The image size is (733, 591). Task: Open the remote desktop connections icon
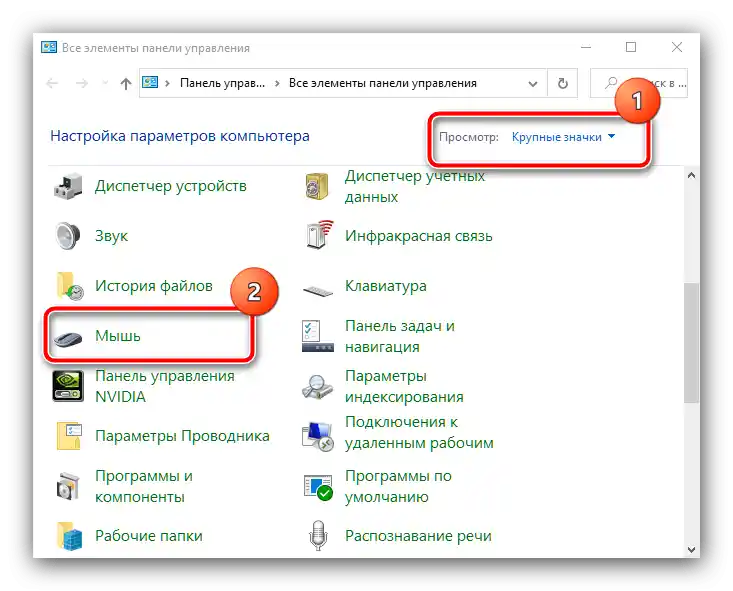(318, 436)
